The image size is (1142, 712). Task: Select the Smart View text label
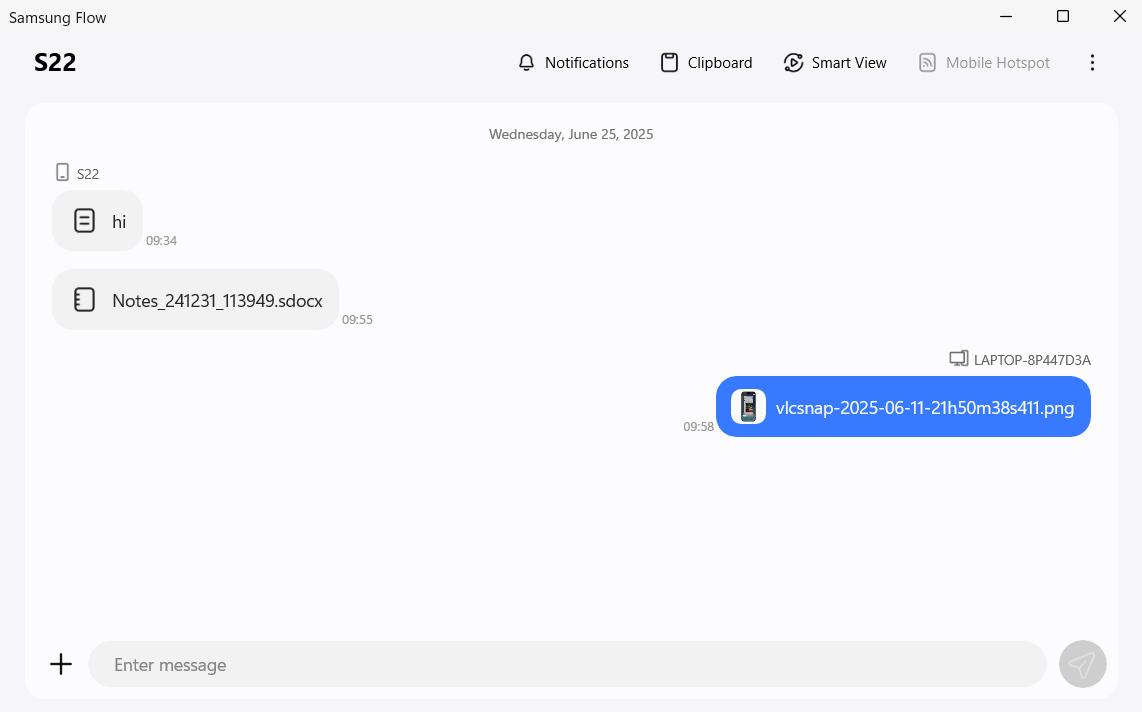click(x=849, y=62)
